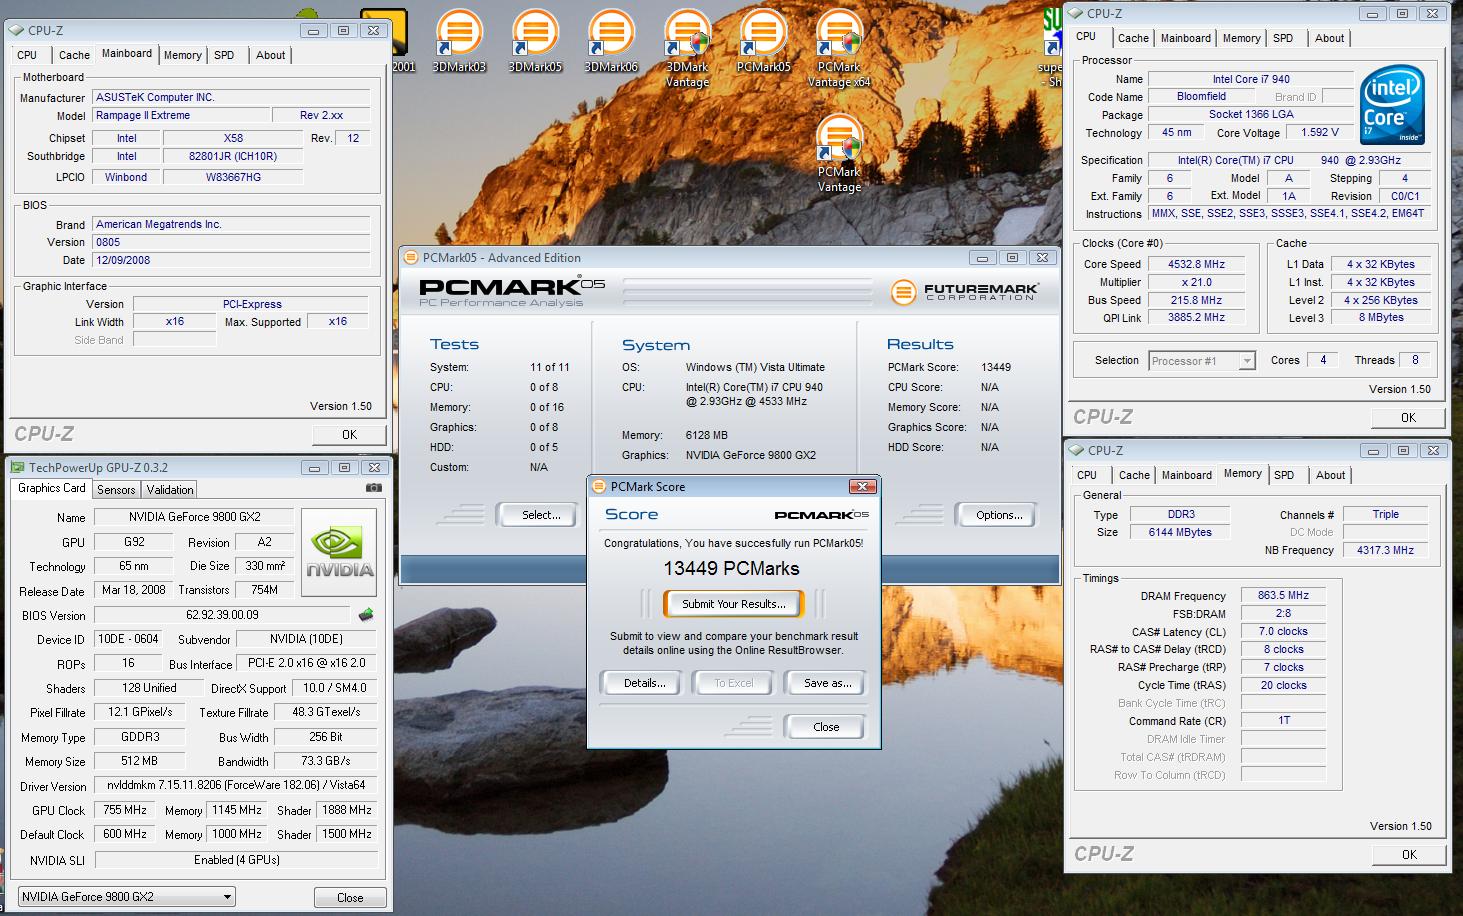
Task: Click the title bar icon of the CPU-Z Memory window
Action: [x=1077, y=450]
